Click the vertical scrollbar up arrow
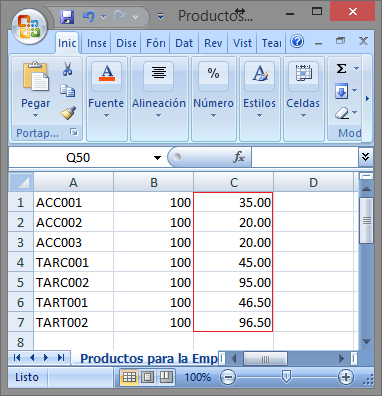The width and height of the screenshot is (382, 396). [x=366, y=189]
